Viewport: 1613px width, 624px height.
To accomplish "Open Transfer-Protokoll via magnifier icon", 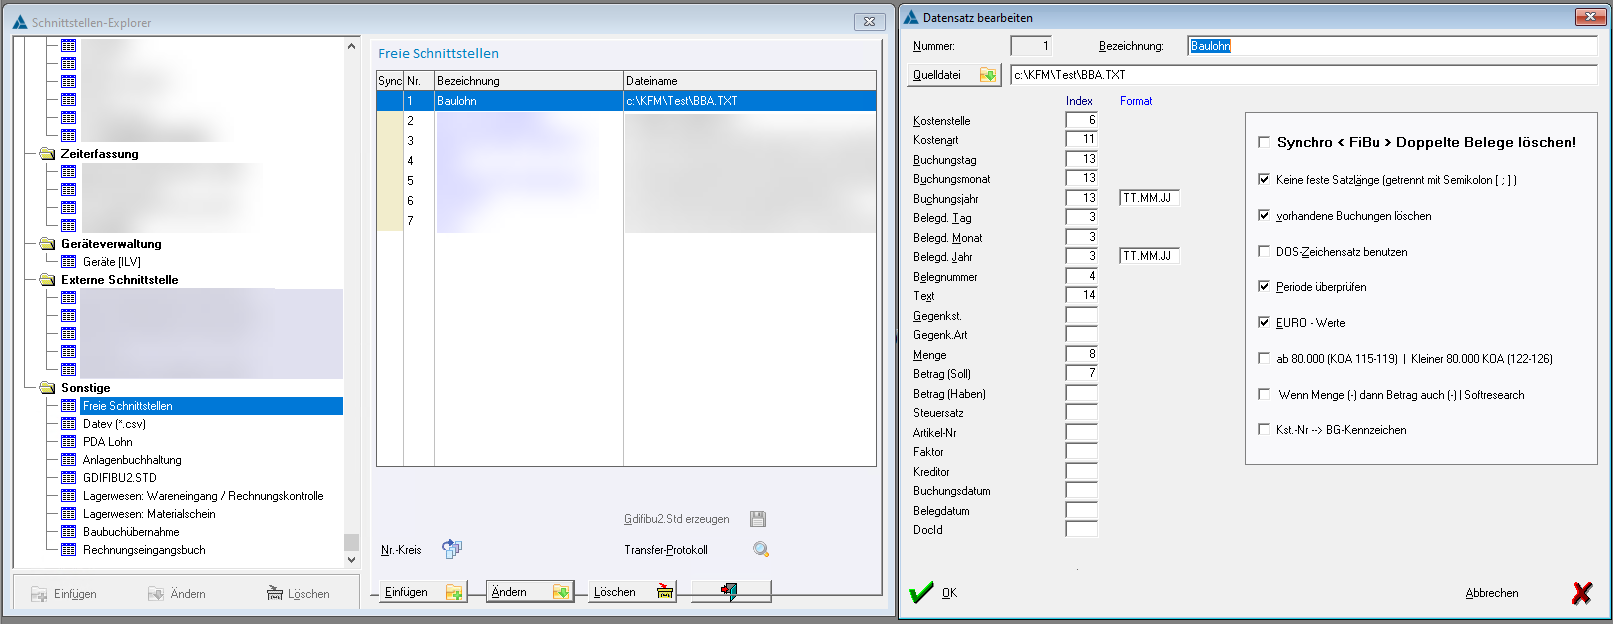I will point(761,549).
